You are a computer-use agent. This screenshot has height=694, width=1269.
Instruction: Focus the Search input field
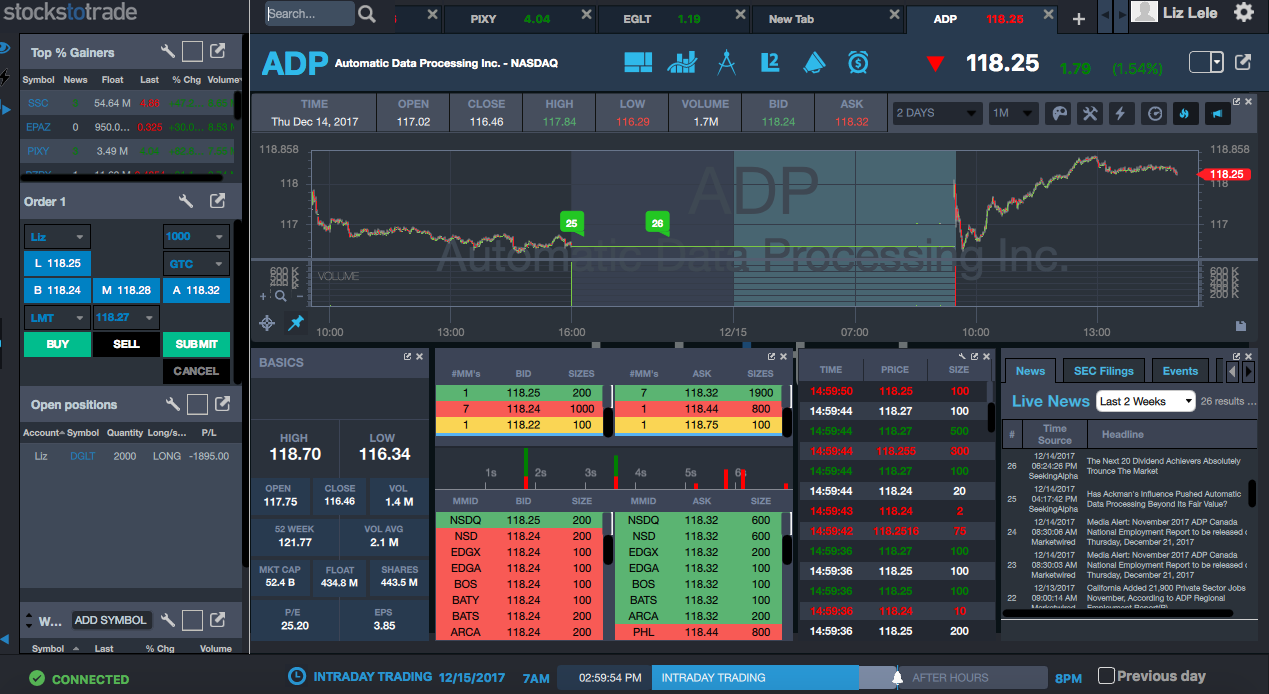[x=309, y=14]
